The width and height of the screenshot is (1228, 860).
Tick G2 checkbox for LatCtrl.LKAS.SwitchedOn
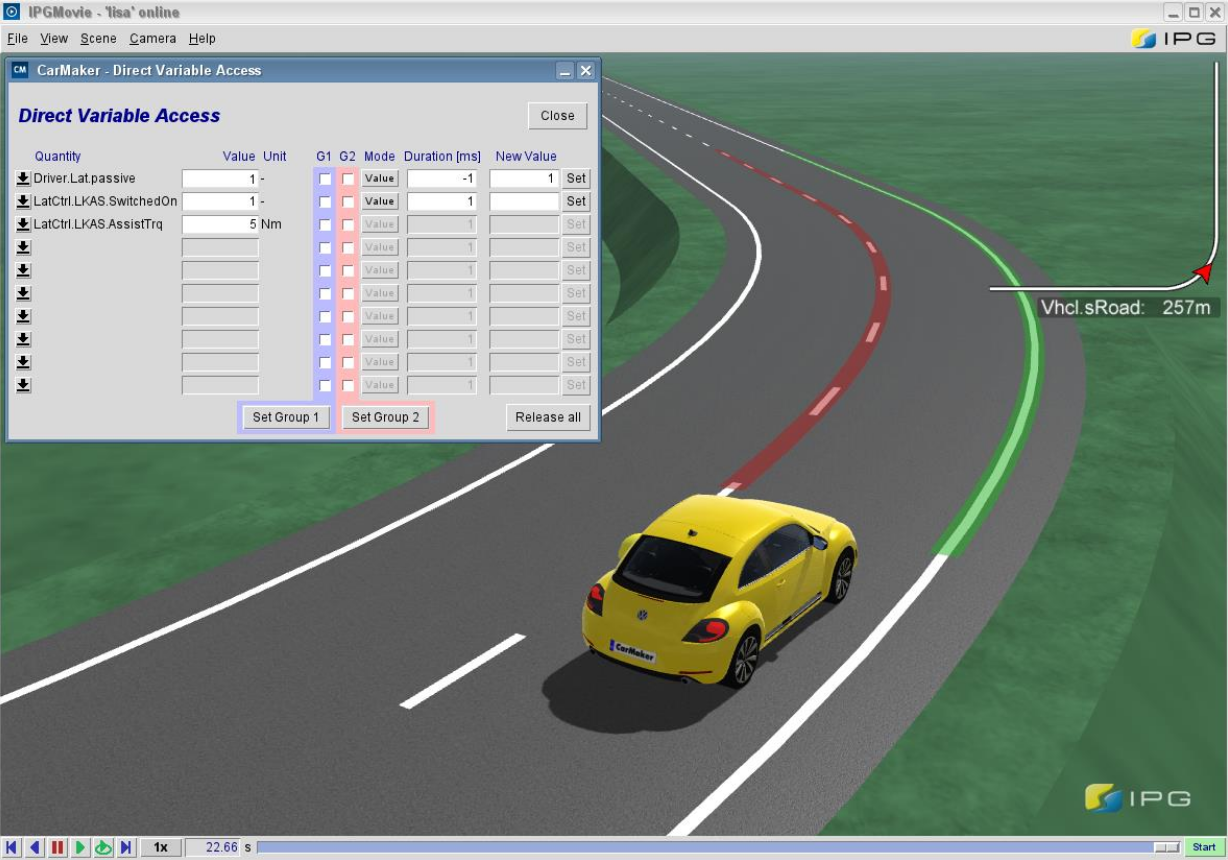click(x=348, y=202)
